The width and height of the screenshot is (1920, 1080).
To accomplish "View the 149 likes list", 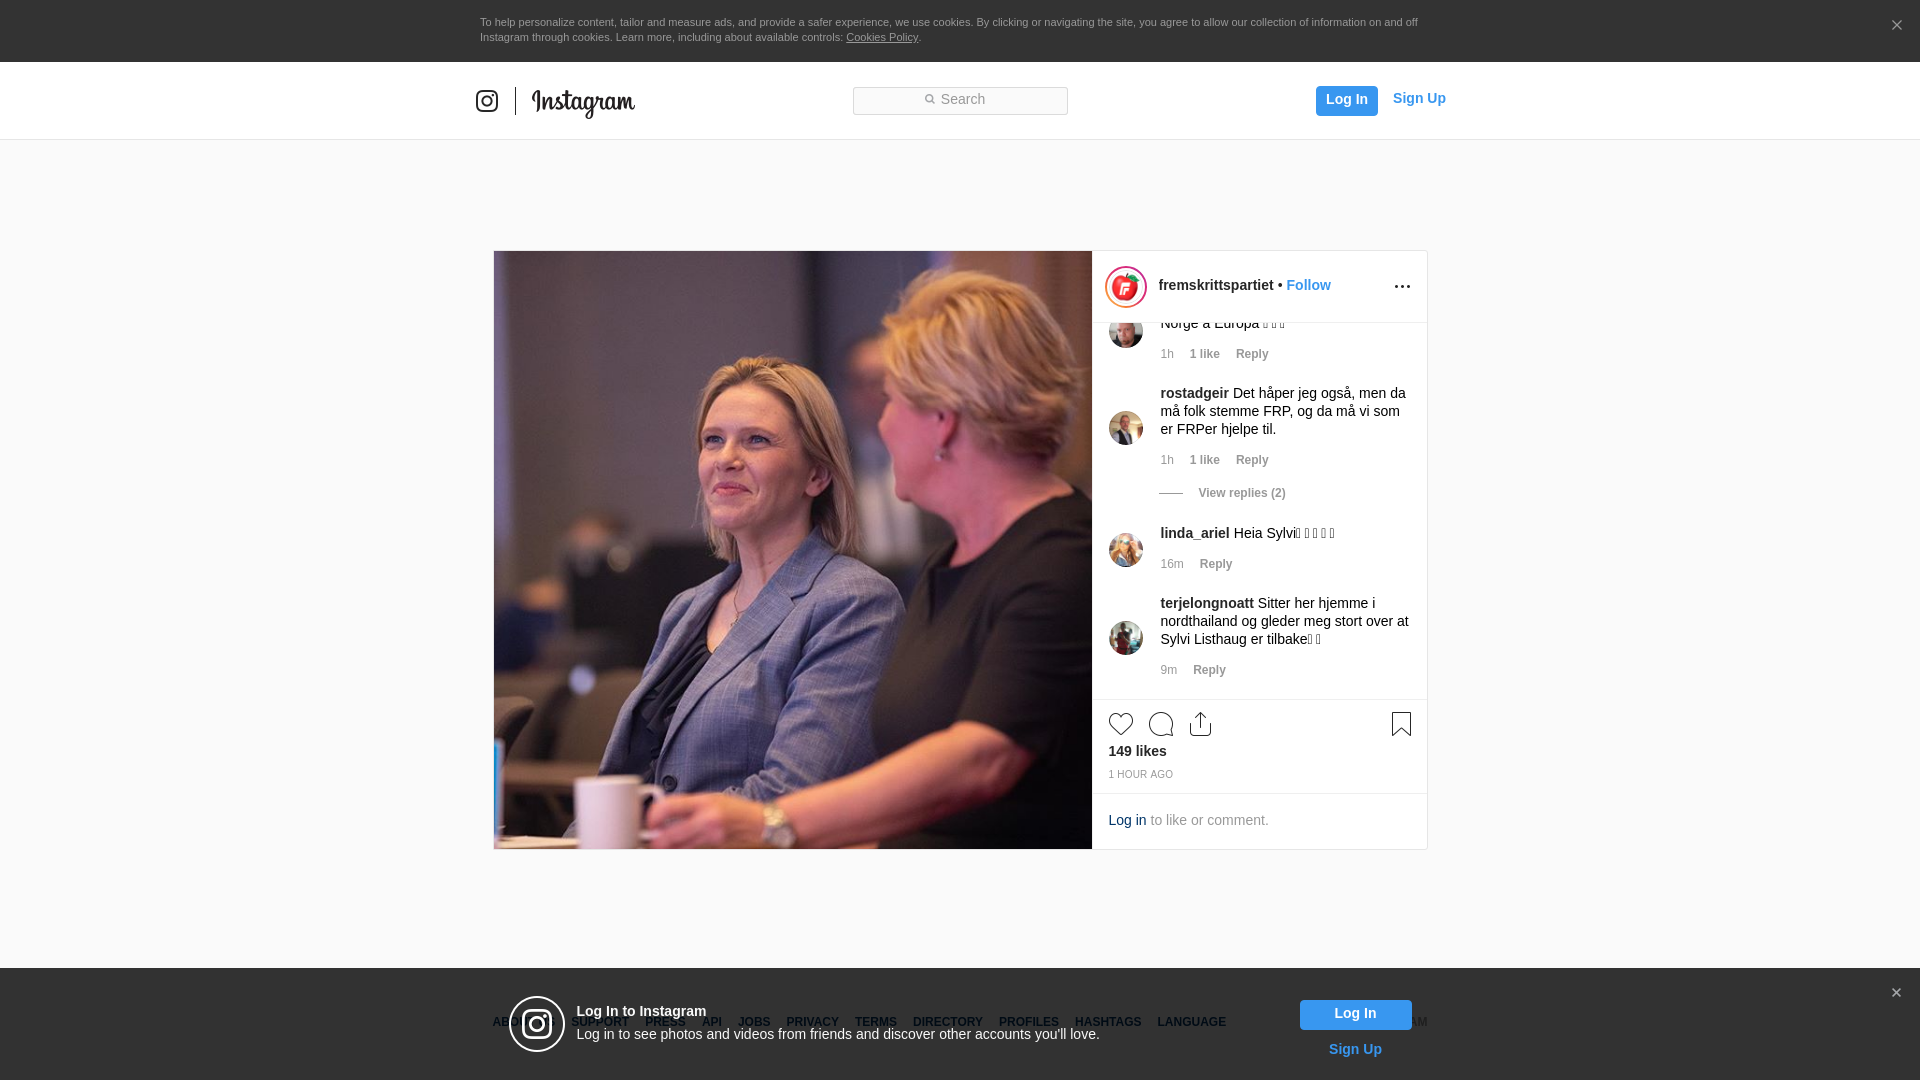I will pos(1137,751).
